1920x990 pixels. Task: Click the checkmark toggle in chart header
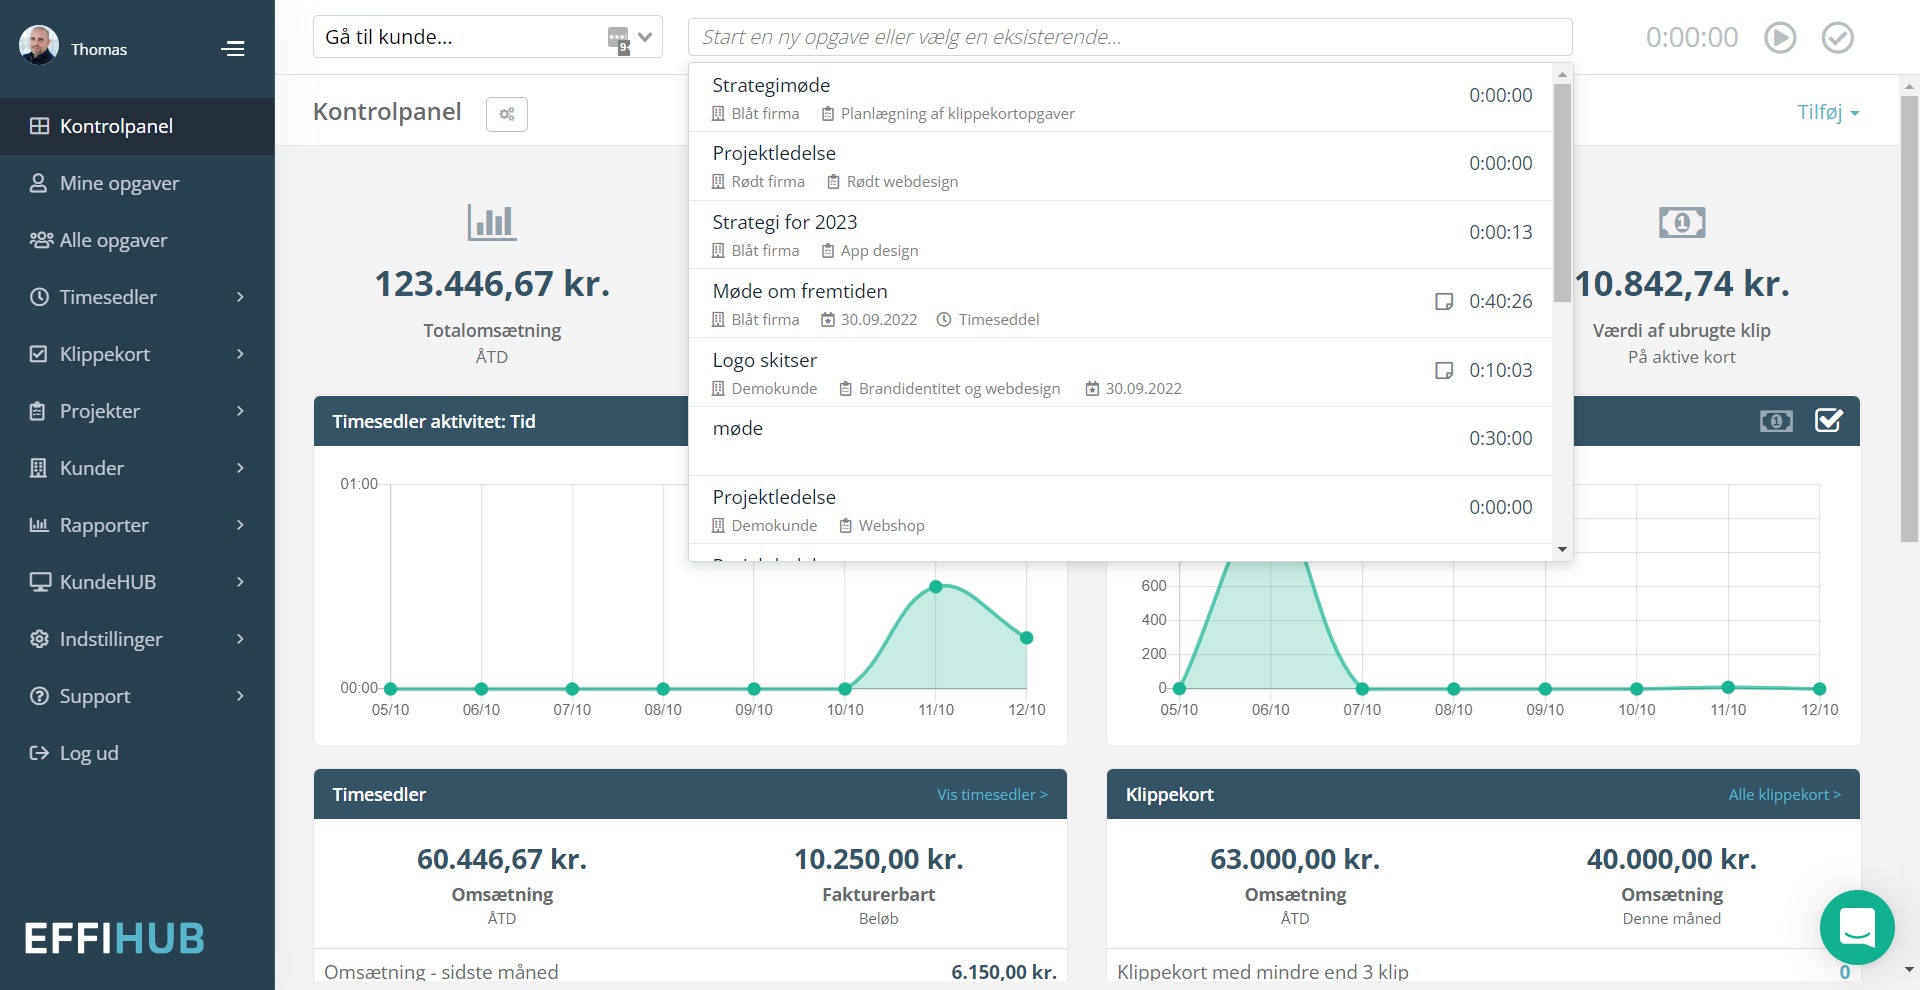point(1828,421)
